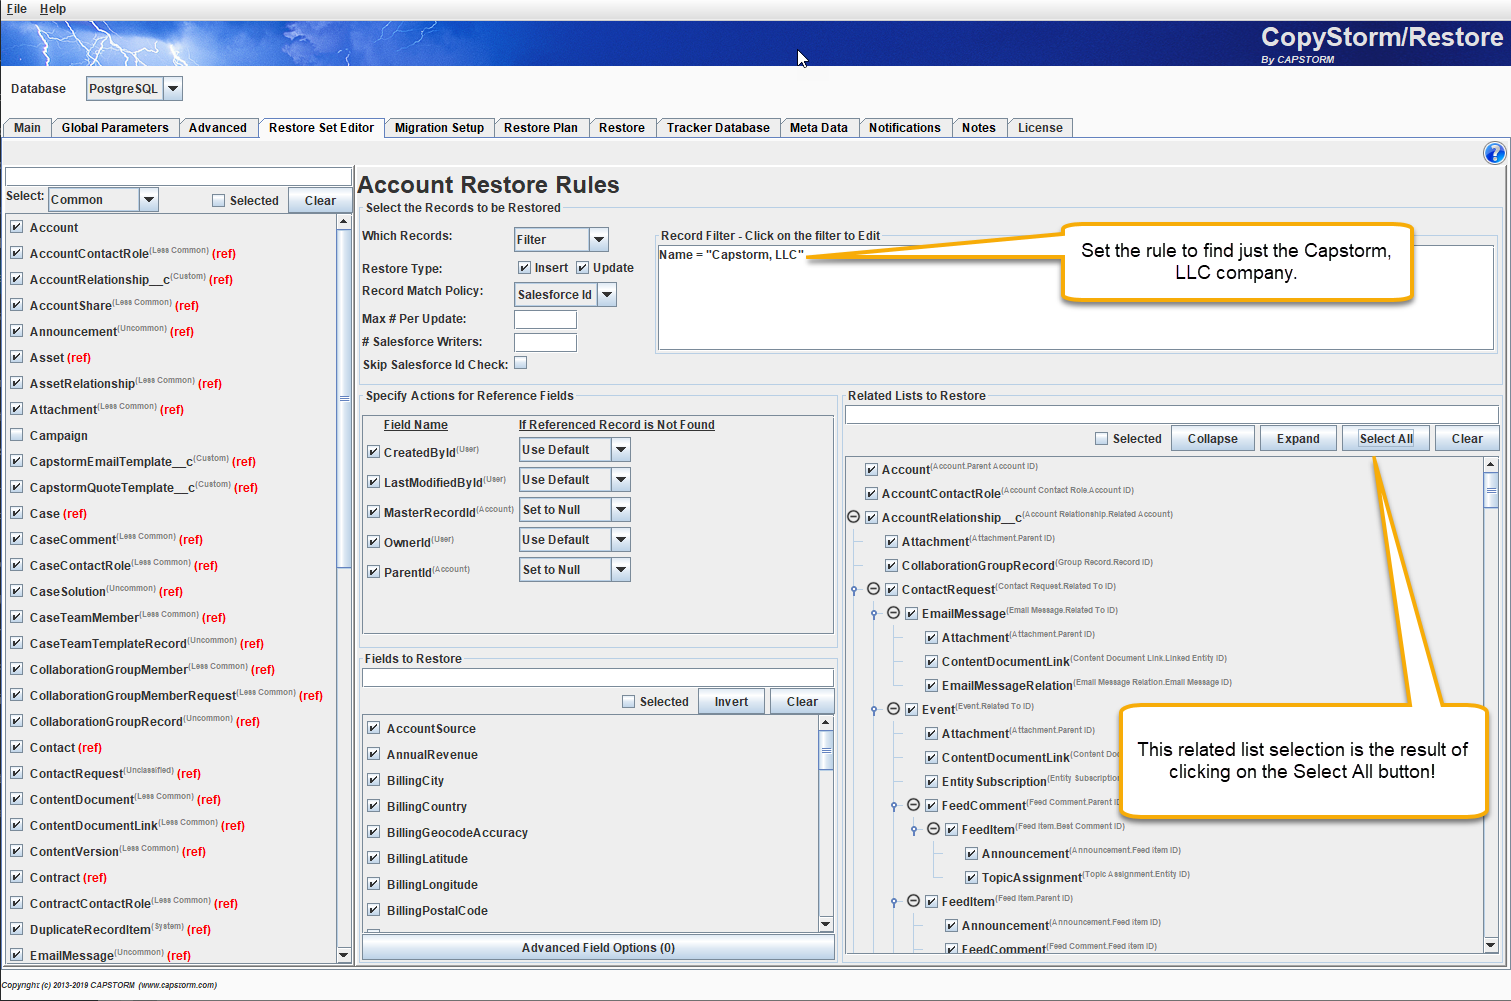Switch to the Migration Setup tab
The width and height of the screenshot is (1511, 1001).
click(x=439, y=128)
